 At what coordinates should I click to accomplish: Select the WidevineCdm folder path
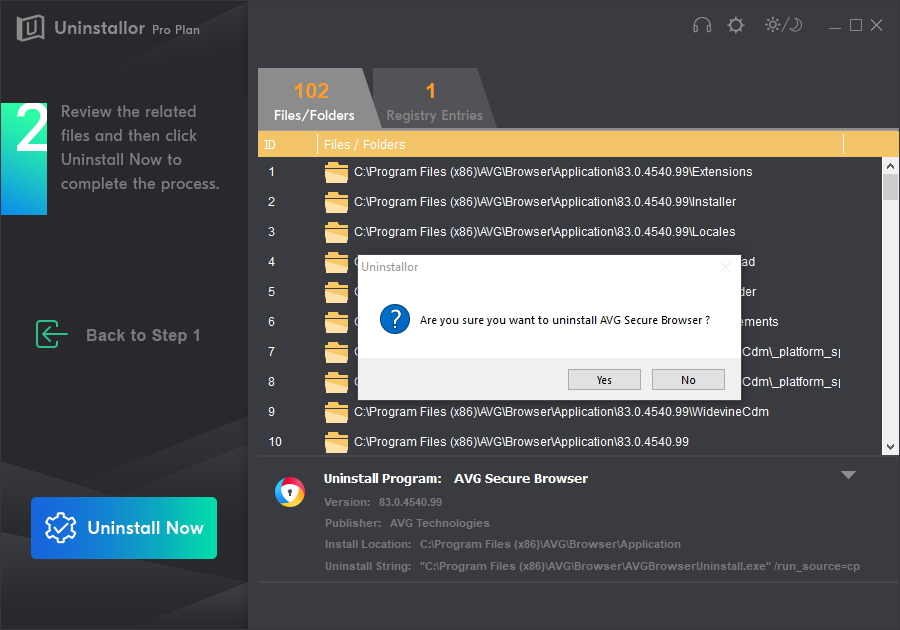(561, 412)
